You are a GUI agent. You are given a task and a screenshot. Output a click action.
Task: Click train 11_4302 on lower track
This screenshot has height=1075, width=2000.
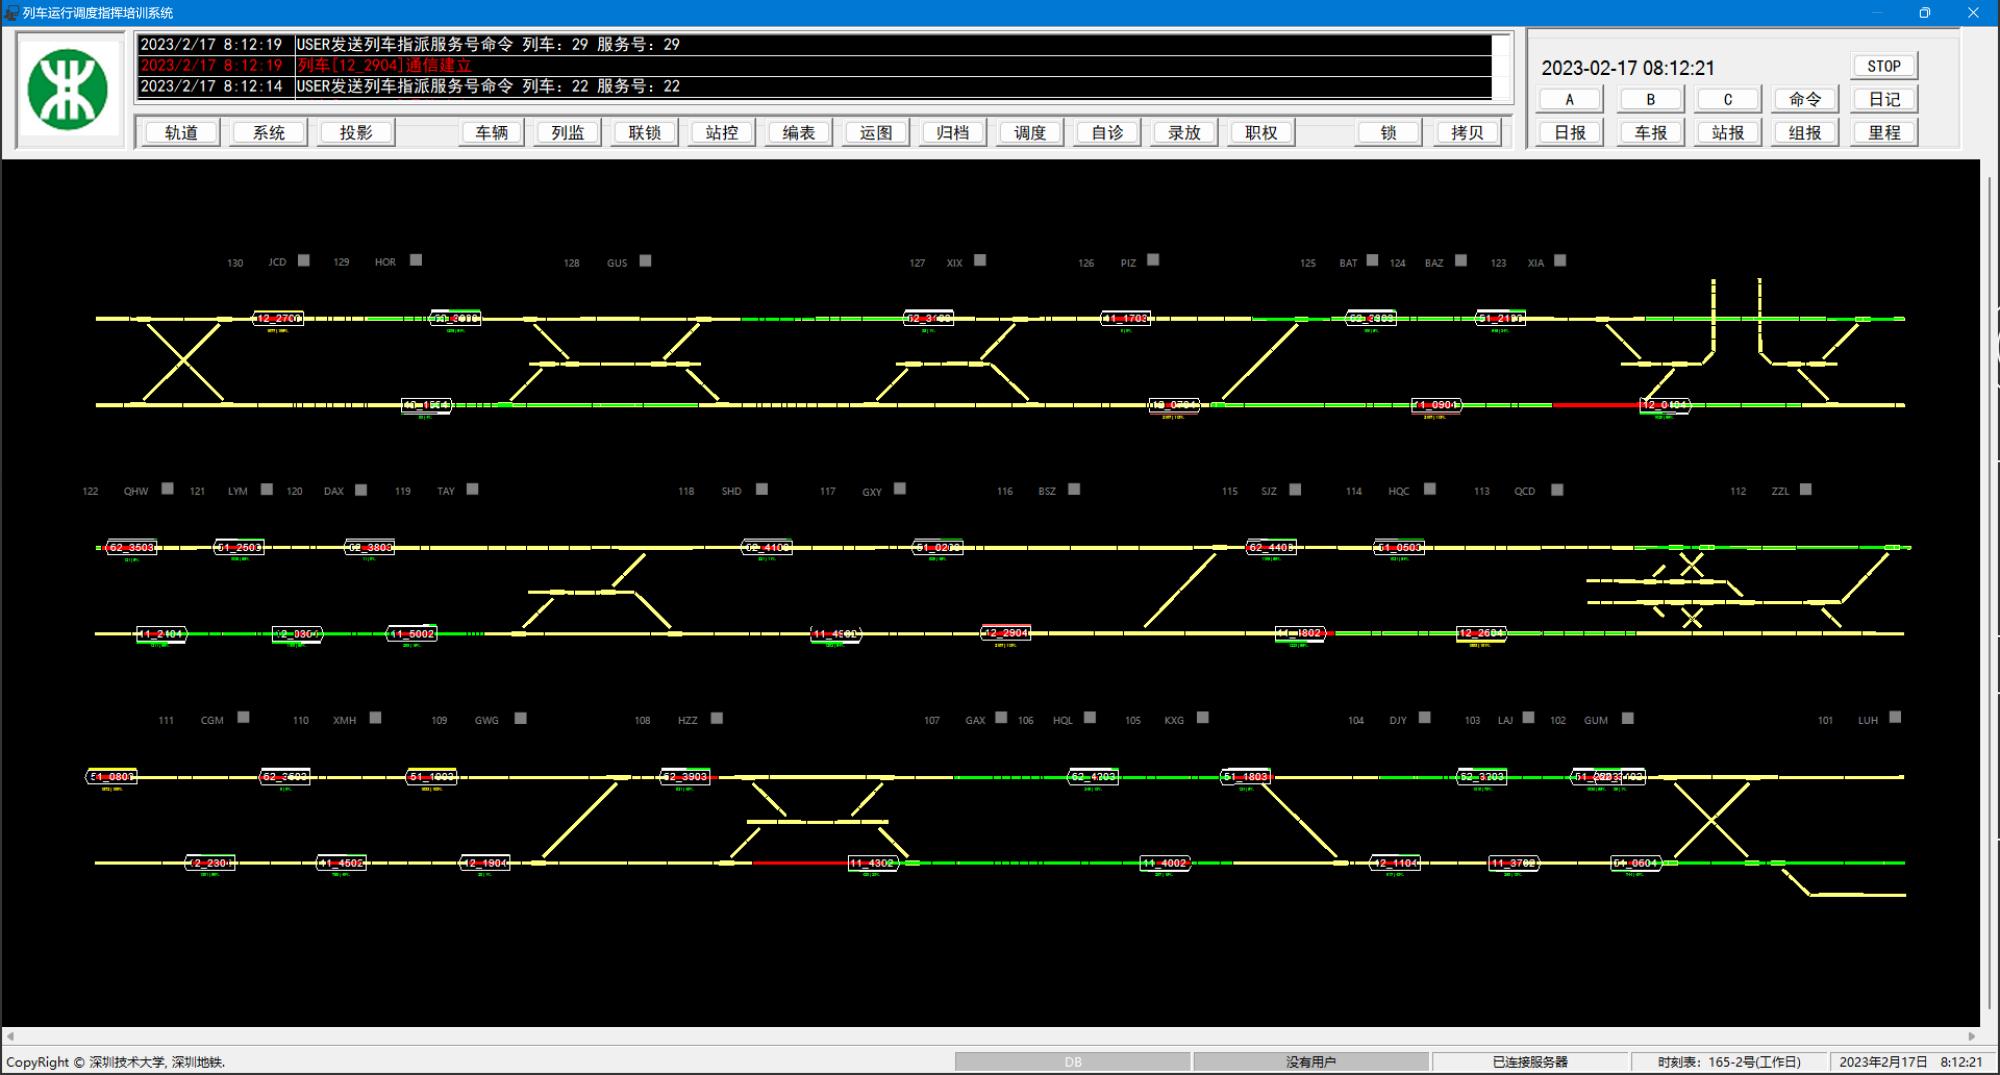[x=872, y=863]
